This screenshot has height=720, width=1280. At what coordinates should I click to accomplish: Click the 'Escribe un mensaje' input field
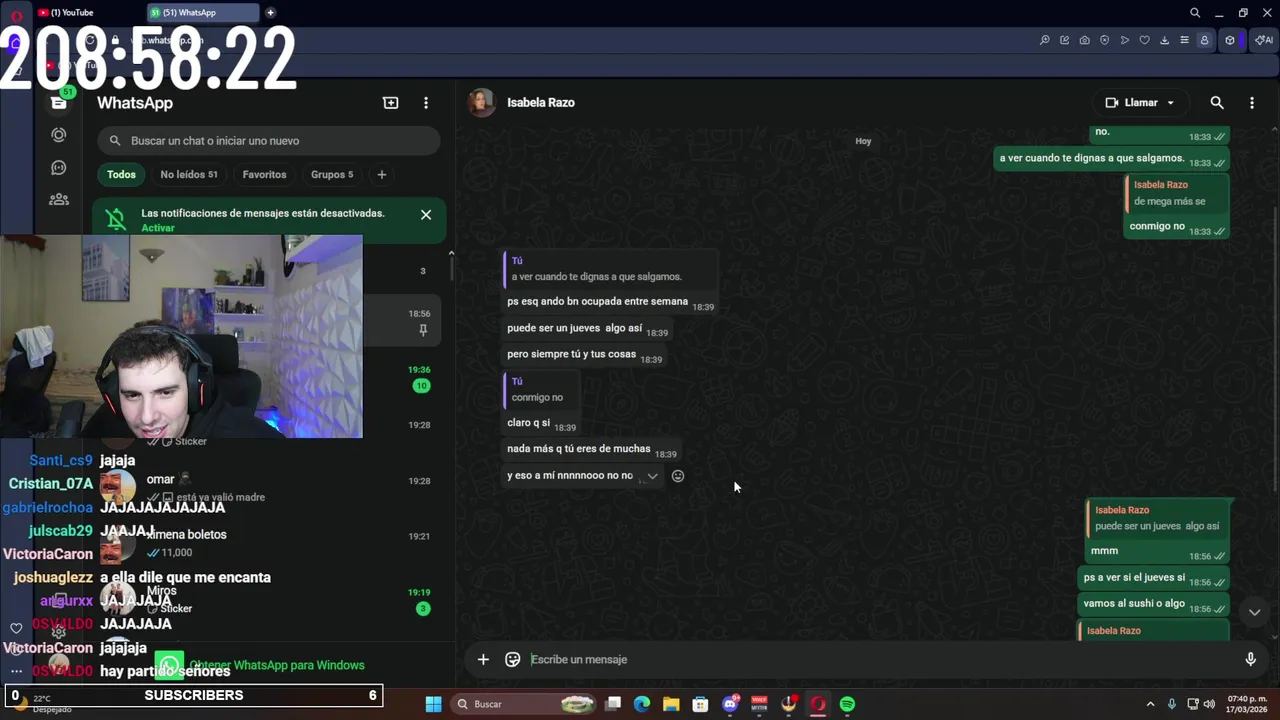coord(880,659)
